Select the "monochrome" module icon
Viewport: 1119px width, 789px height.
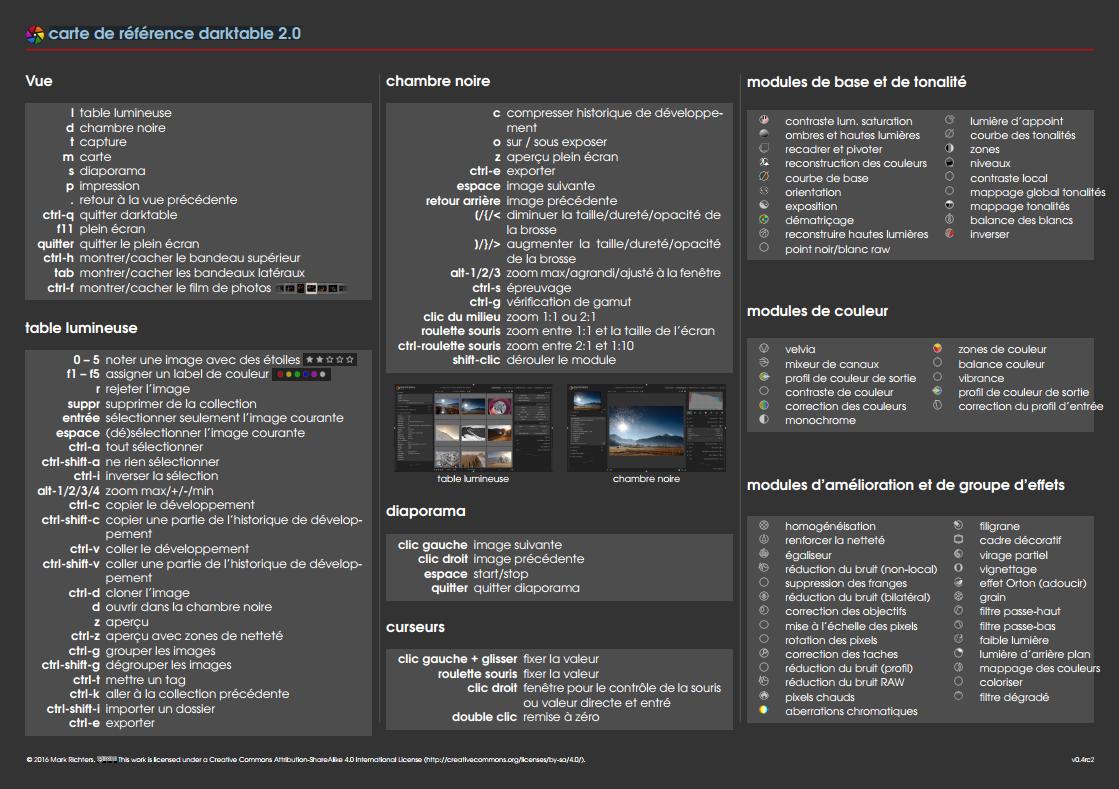pos(764,419)
